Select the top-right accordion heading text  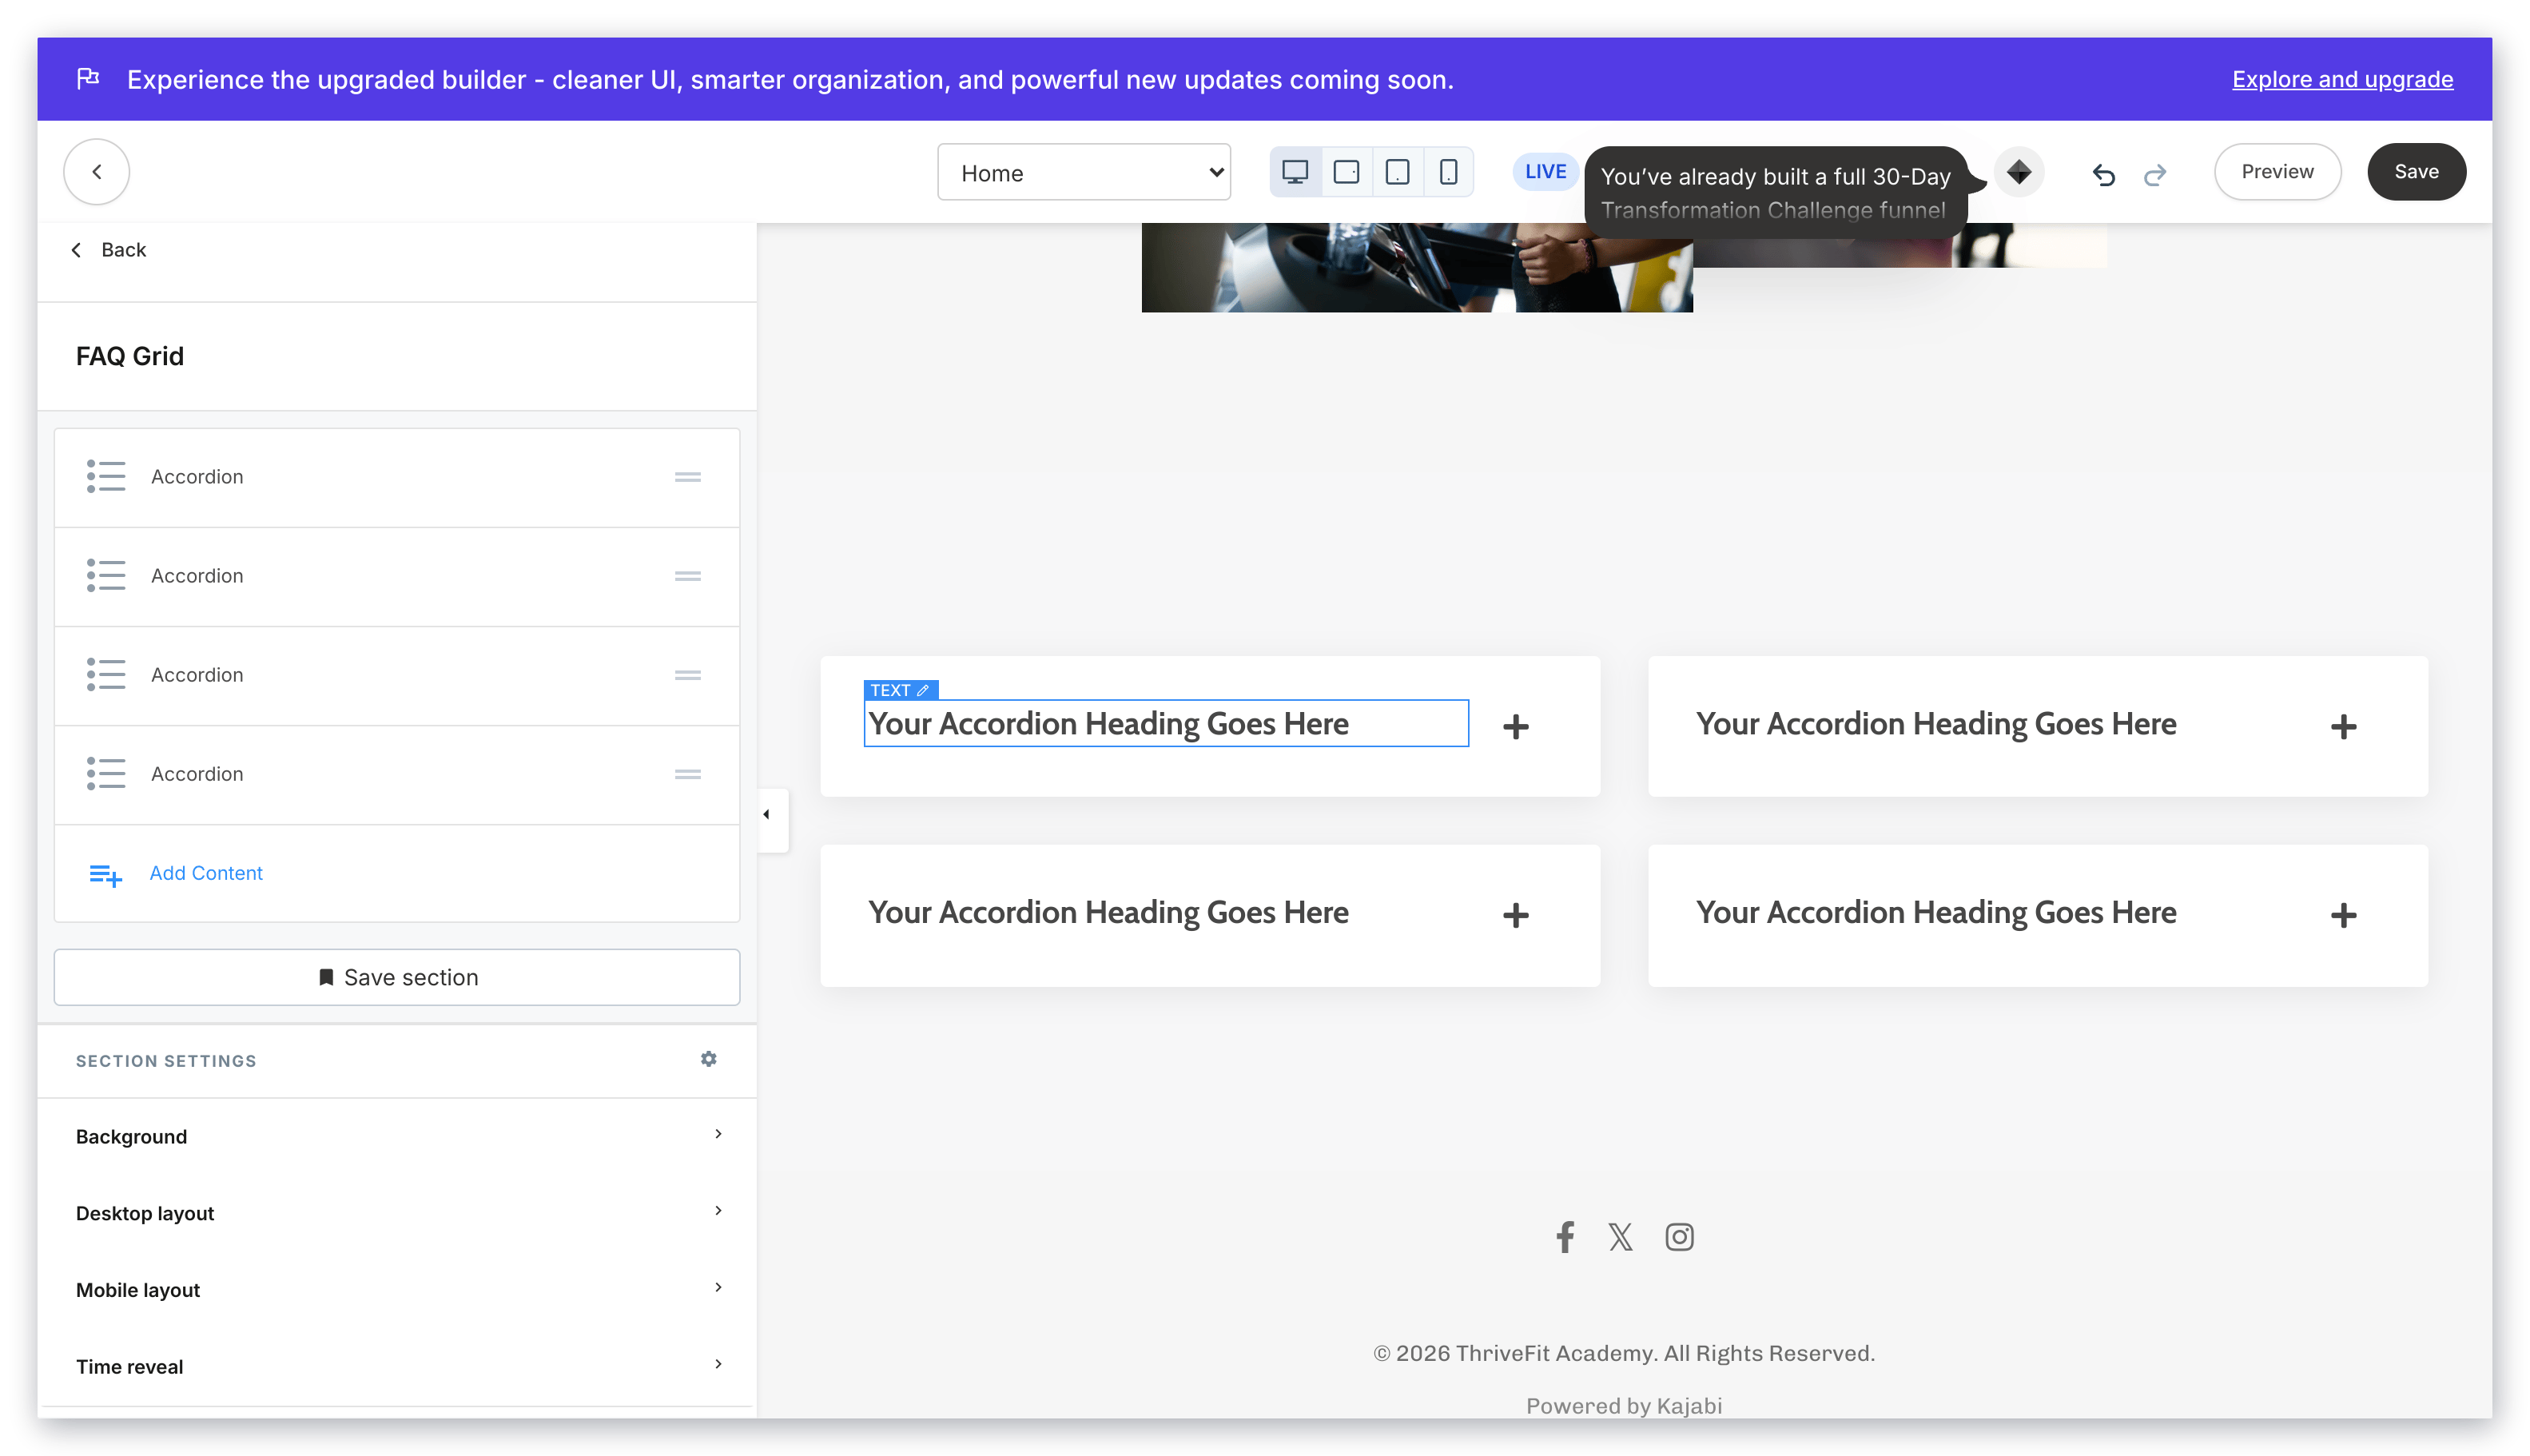coord(1936,724)
